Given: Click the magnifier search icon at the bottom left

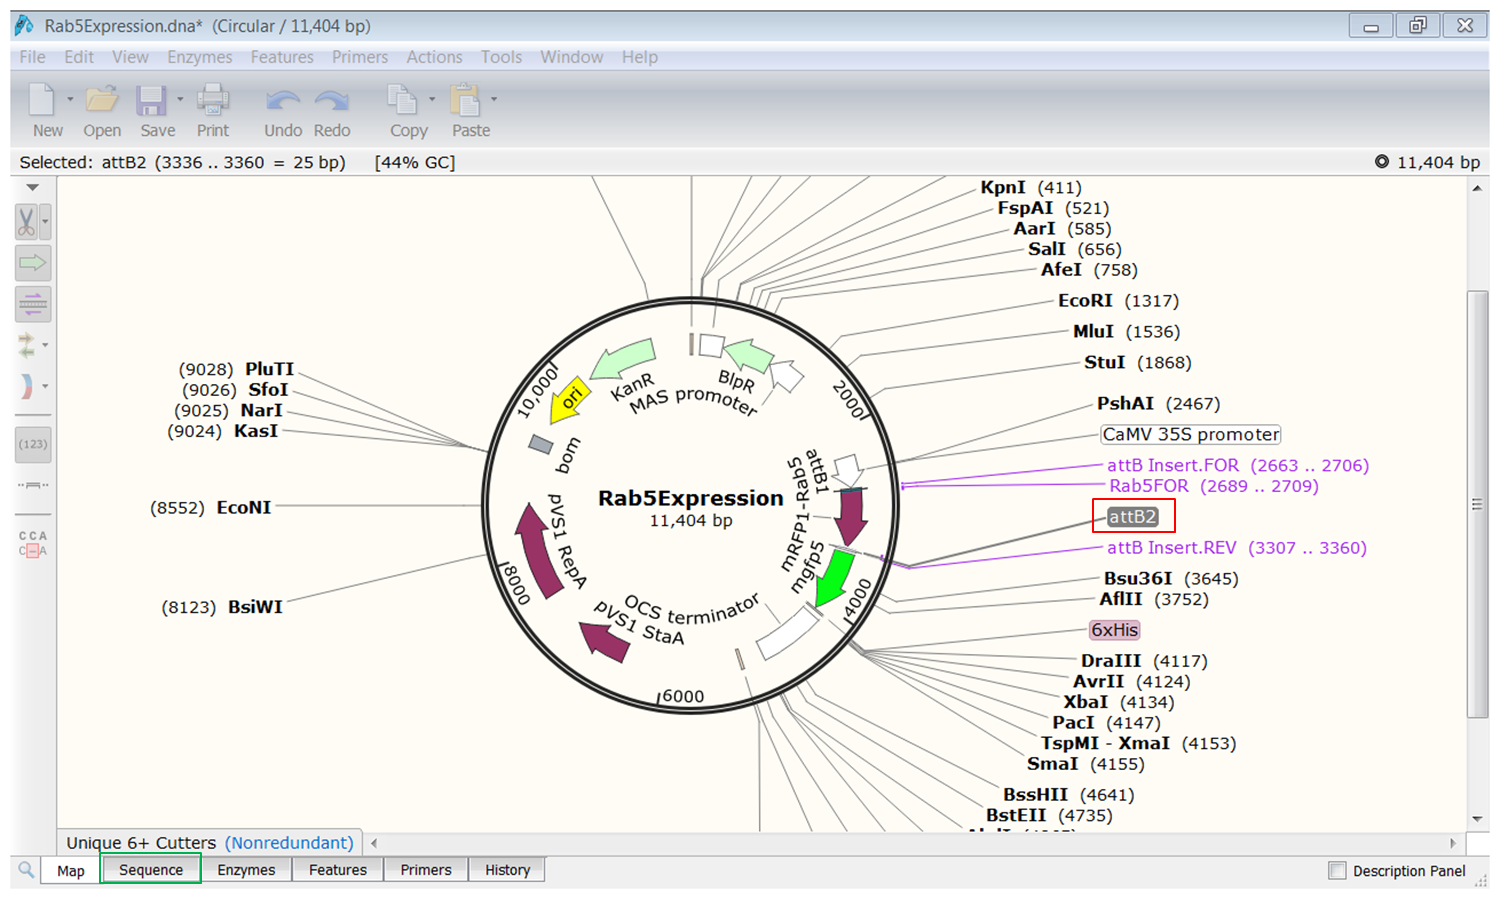Looking at the screenshot, I should 26,870.
